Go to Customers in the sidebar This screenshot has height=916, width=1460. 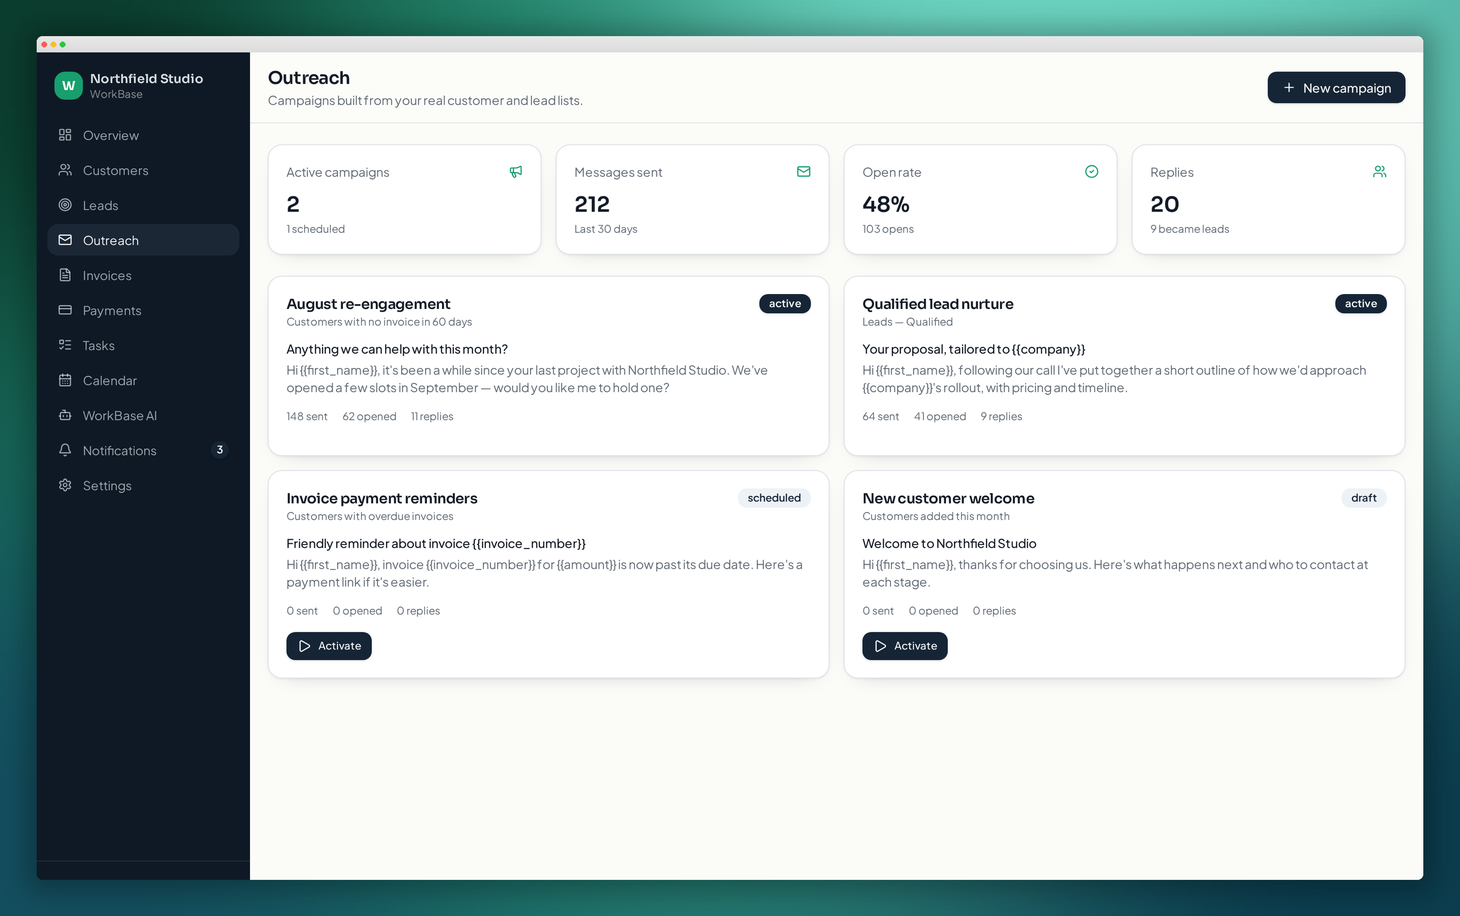(x=143, y=170)
